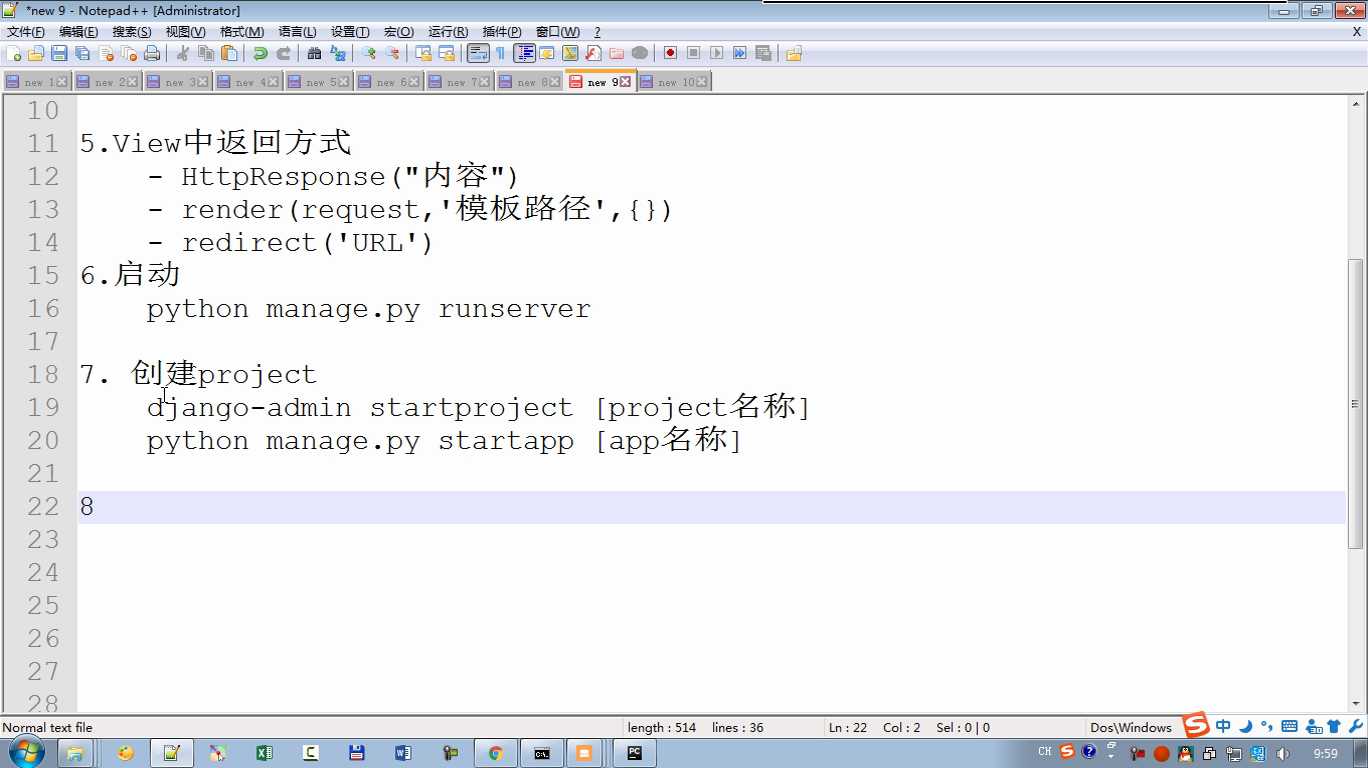Open the 格式(M) menu
Screen dimensions: 1368x768
242,32
